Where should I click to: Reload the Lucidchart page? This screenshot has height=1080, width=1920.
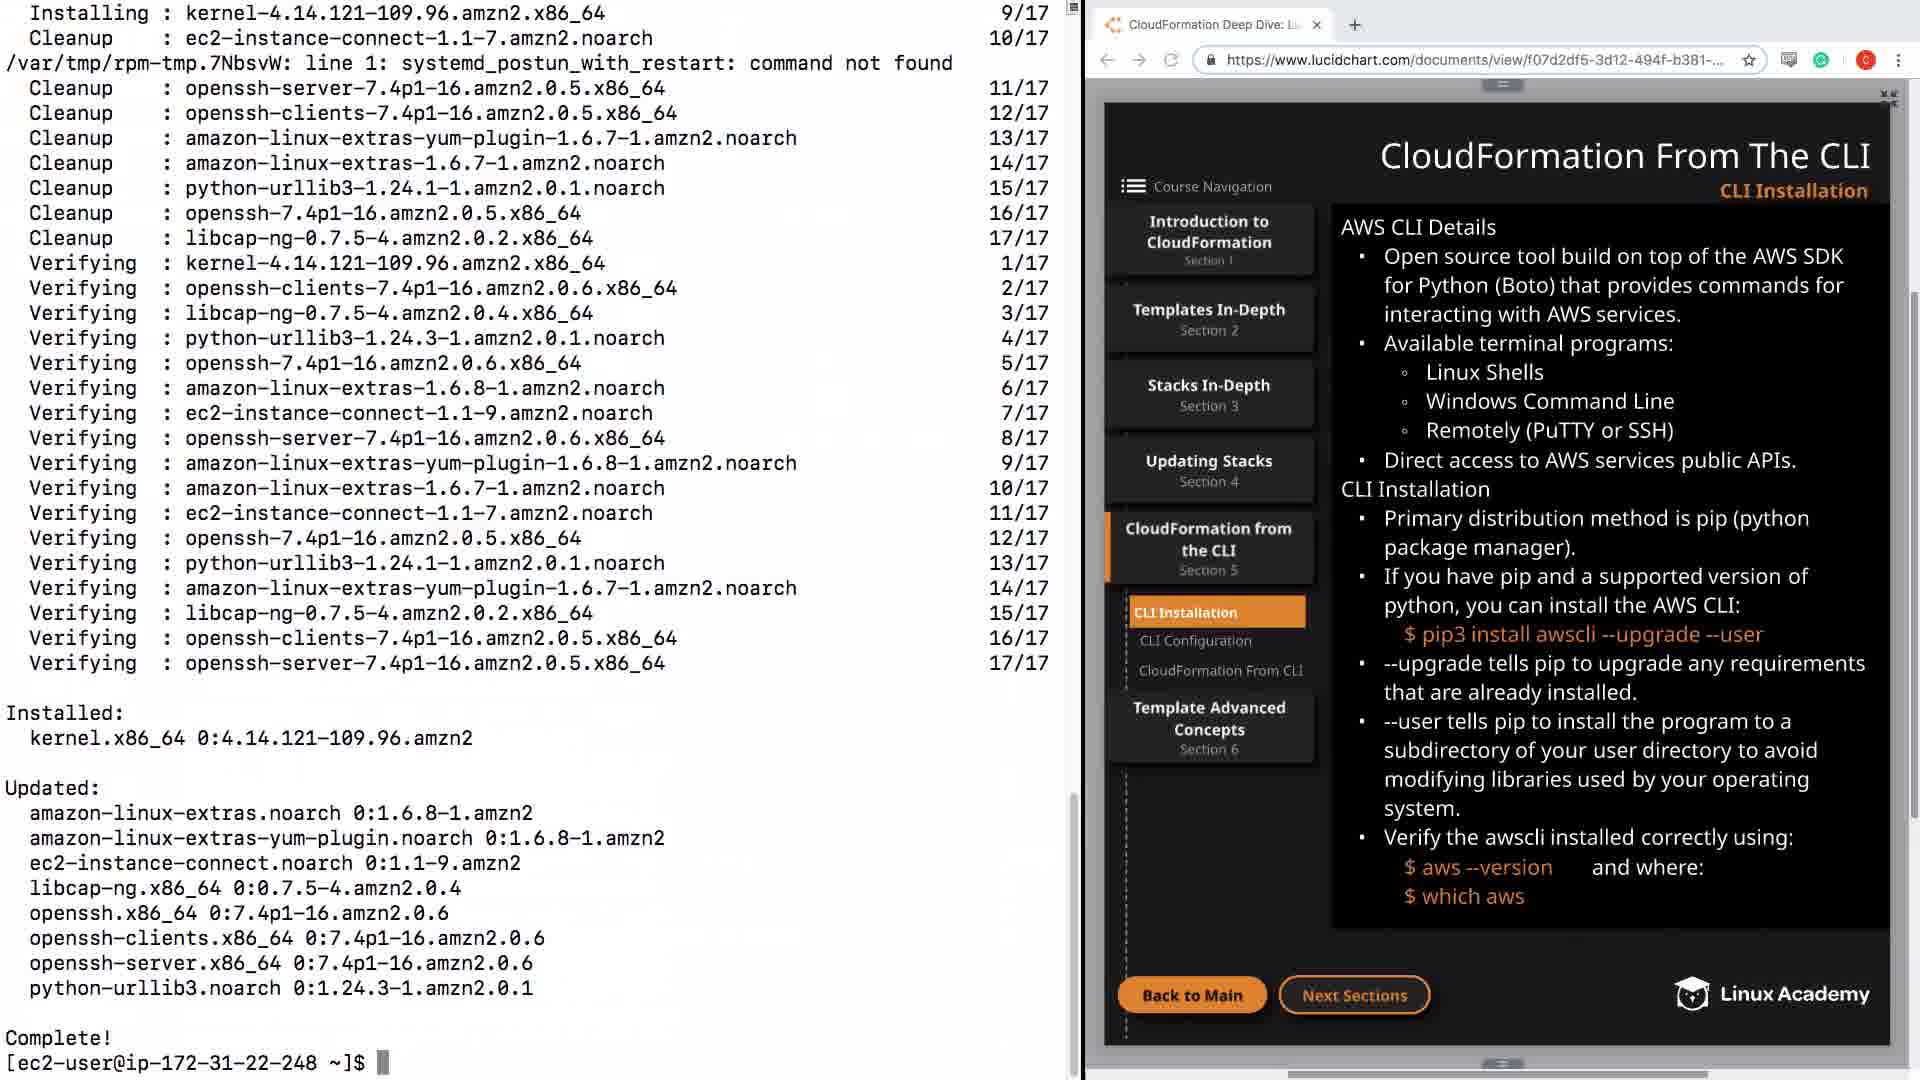(x=1171, y=60)
